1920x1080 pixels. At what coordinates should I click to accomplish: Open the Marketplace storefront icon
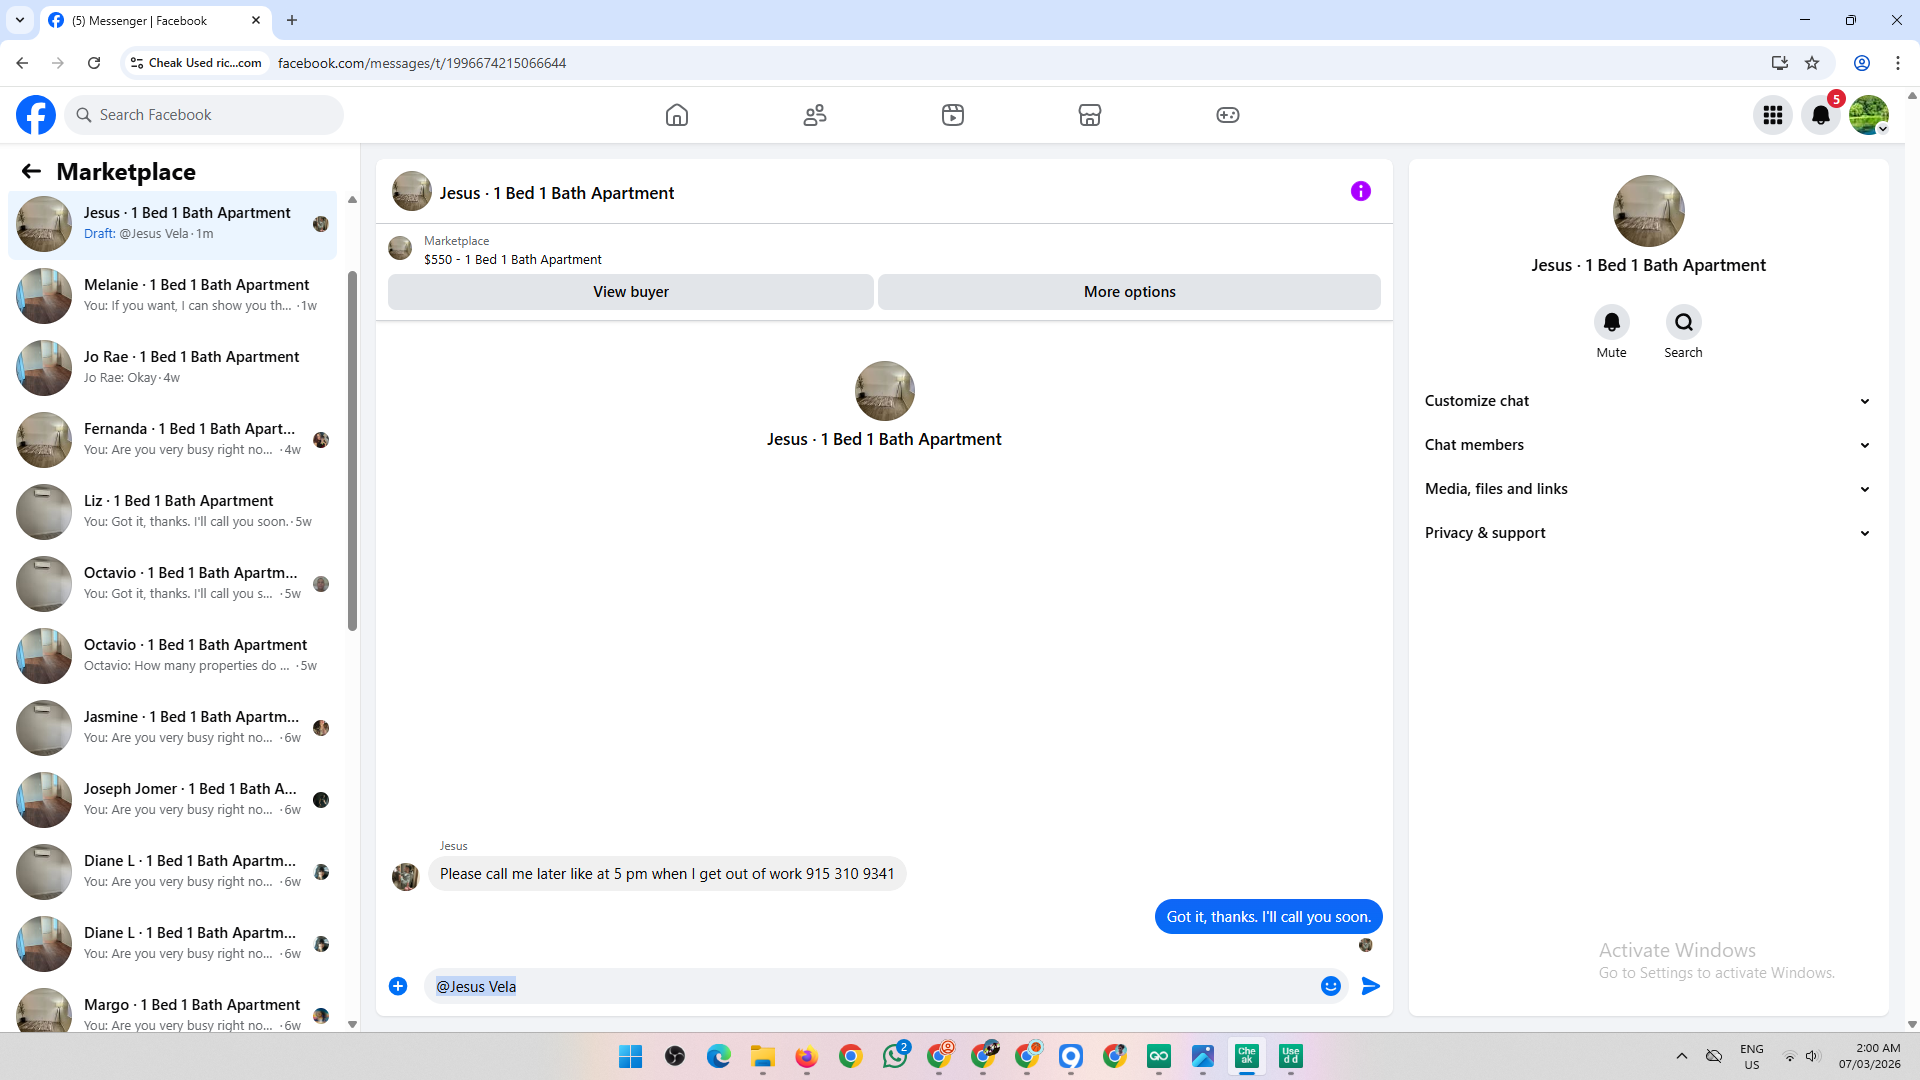pyautogui.click(x=1090, y=115)
